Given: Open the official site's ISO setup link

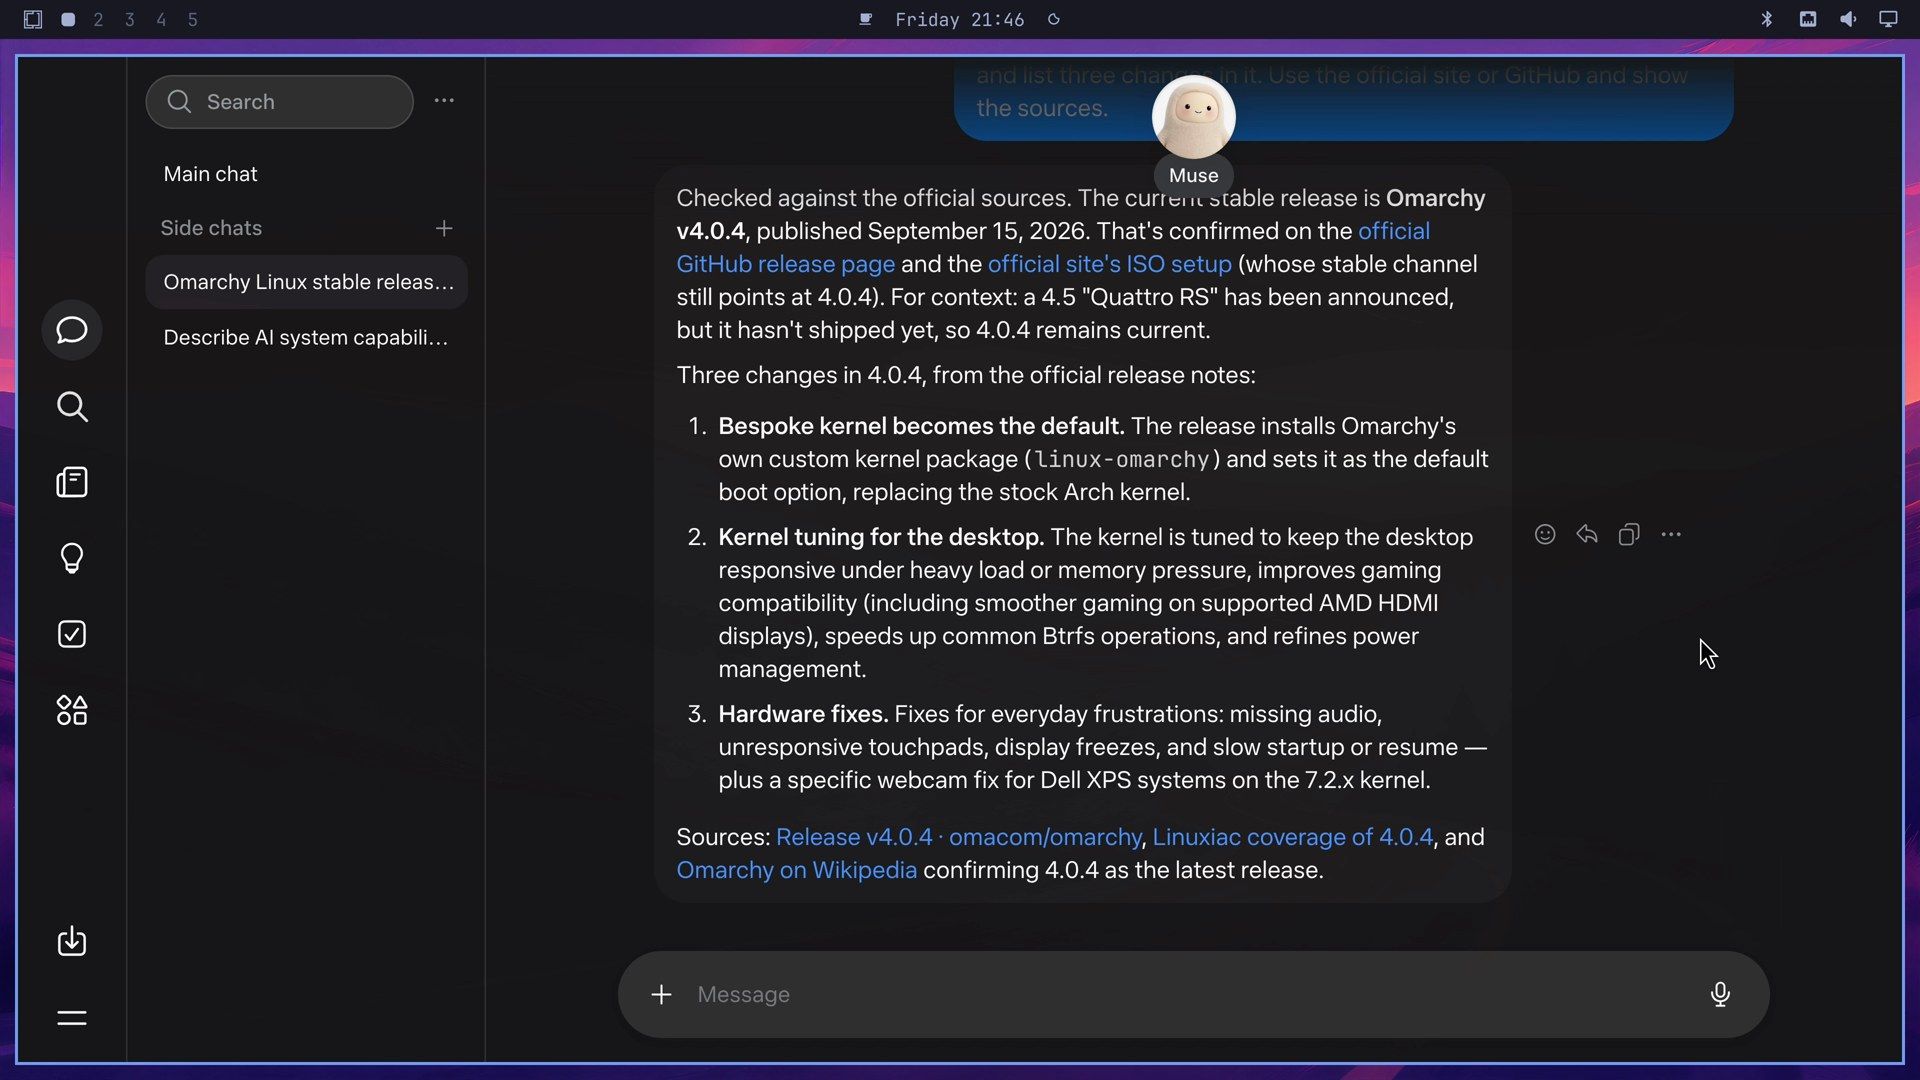Looking at the screenshot, I should tap(1109, 264).
